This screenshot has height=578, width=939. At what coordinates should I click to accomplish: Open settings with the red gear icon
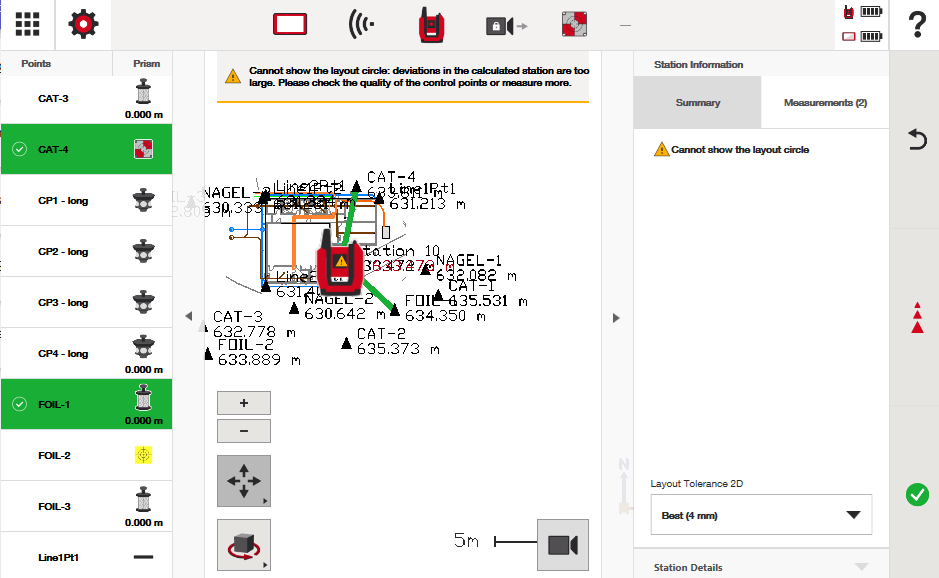83,25
